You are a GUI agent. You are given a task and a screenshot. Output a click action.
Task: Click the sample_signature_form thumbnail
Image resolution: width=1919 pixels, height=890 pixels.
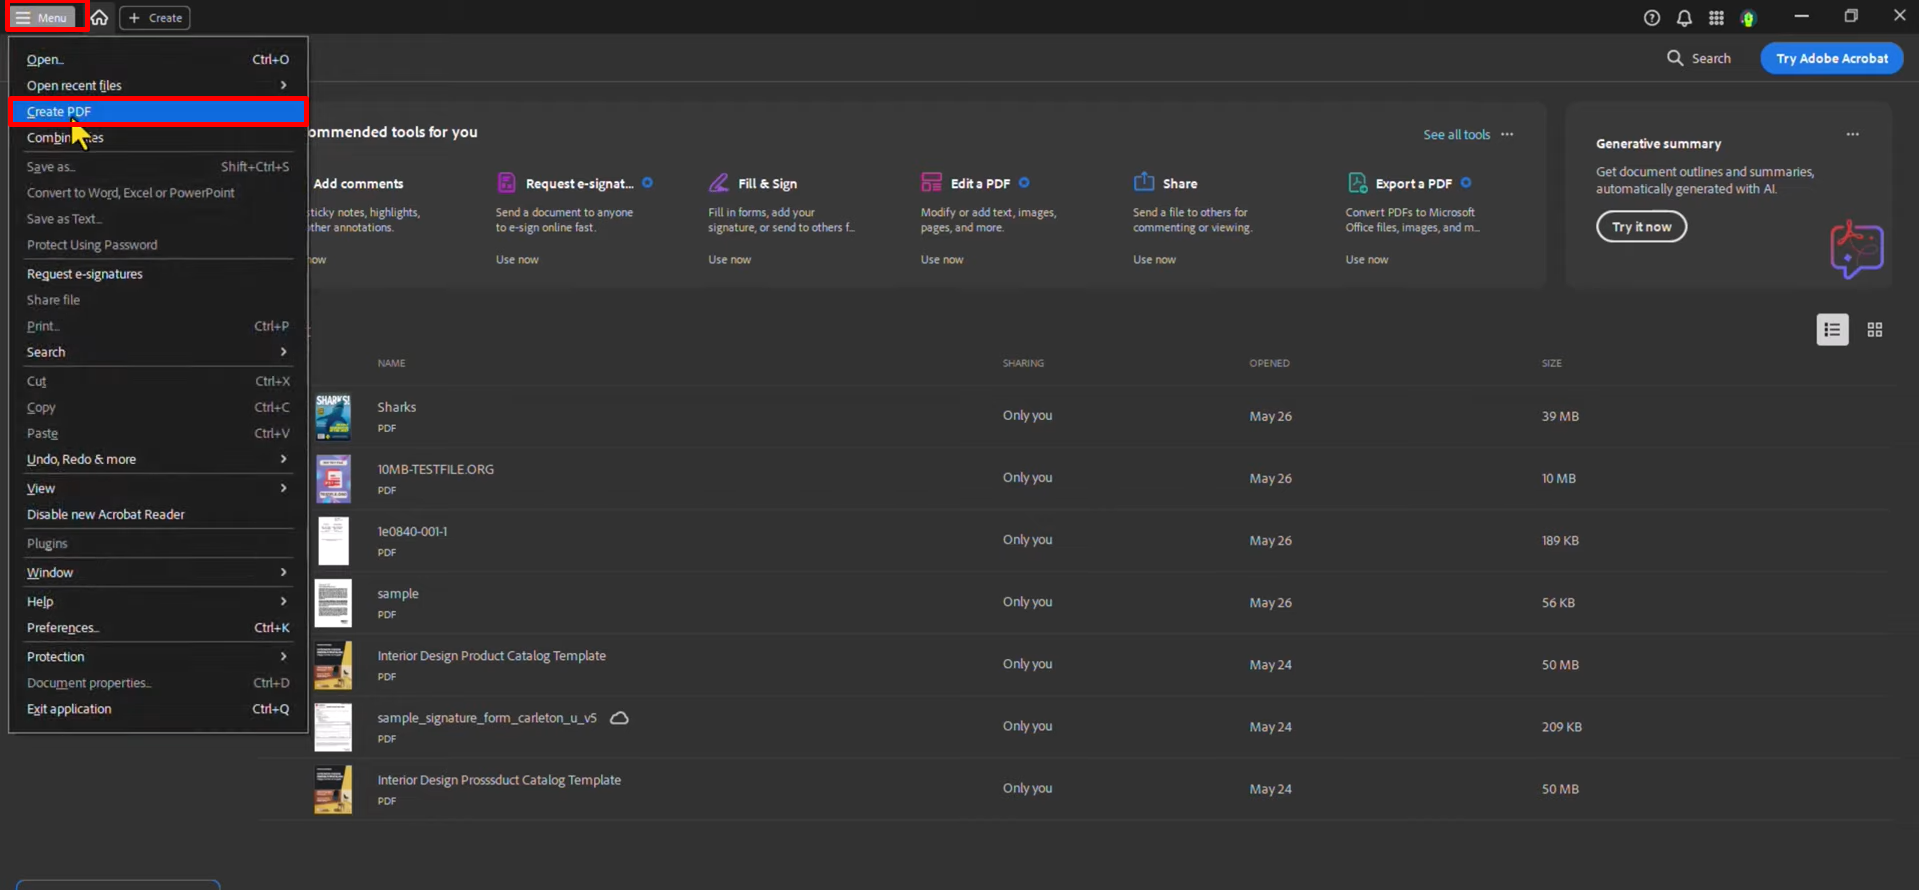[333, 727]
